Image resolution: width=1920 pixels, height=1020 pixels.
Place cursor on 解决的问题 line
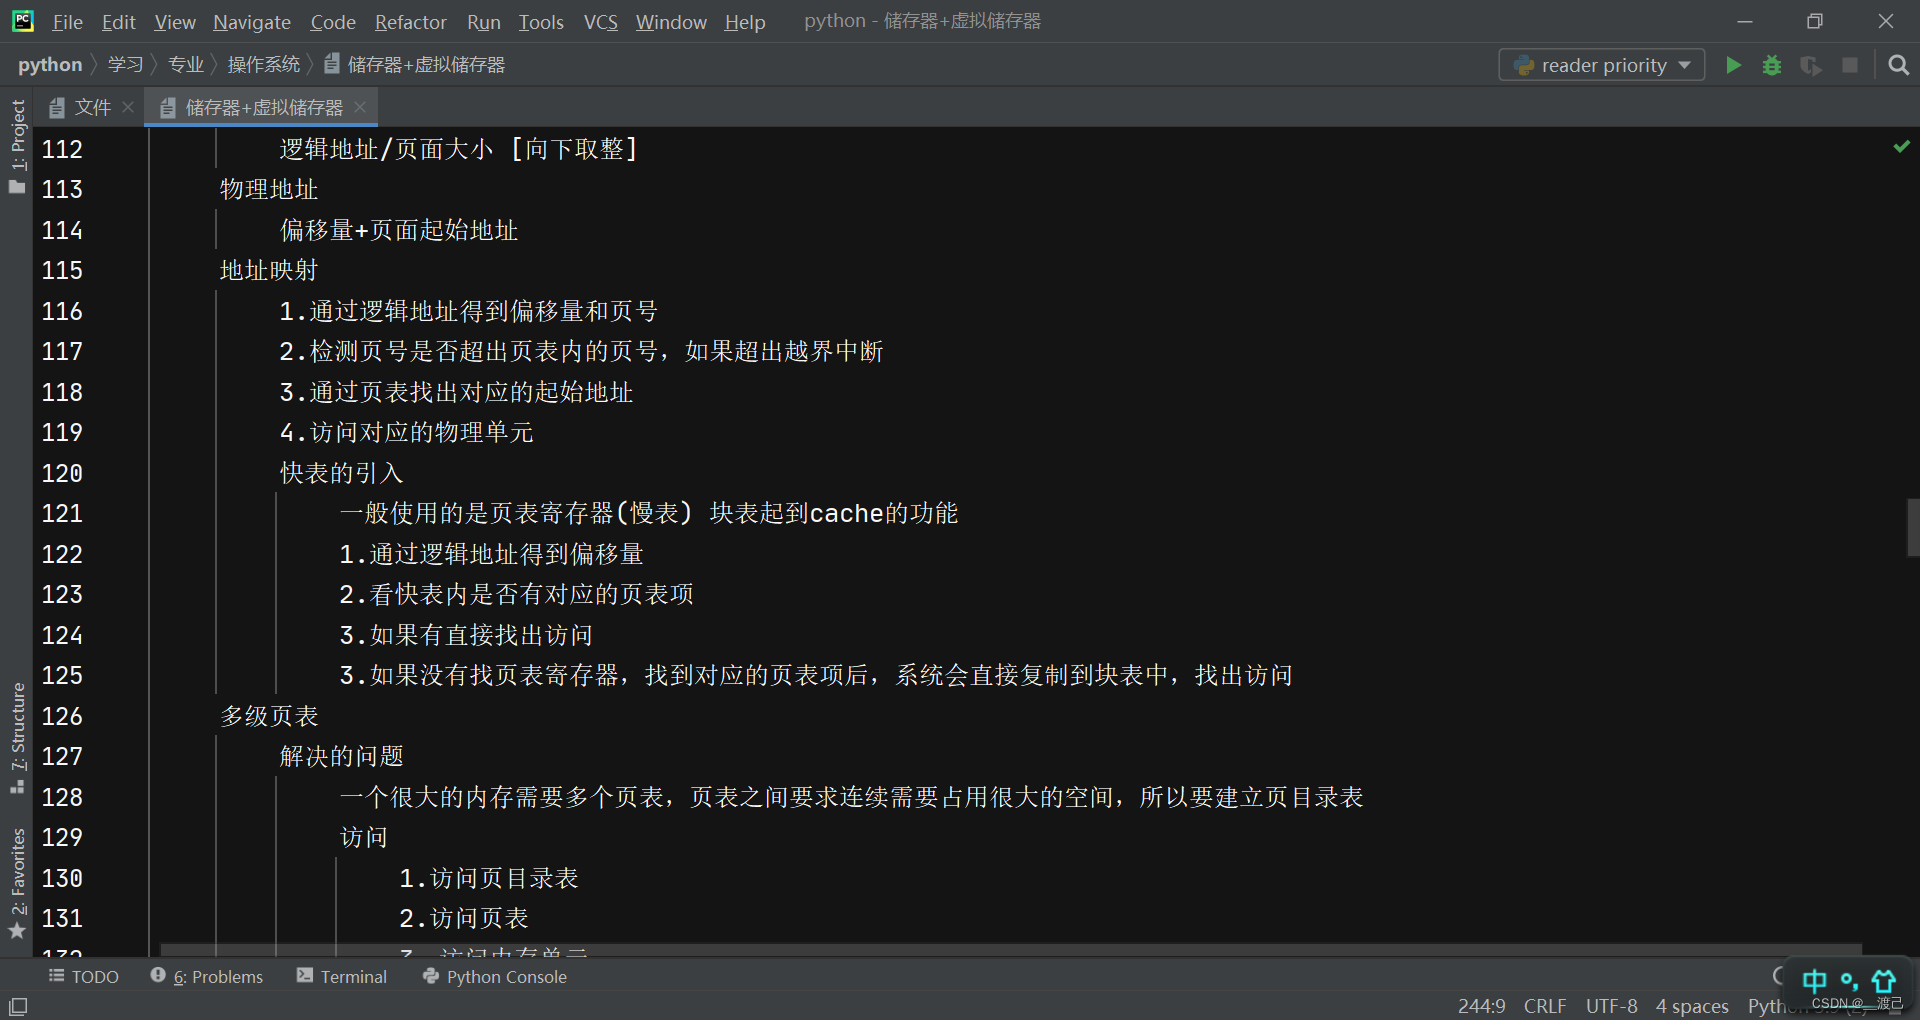coord(342,756)
